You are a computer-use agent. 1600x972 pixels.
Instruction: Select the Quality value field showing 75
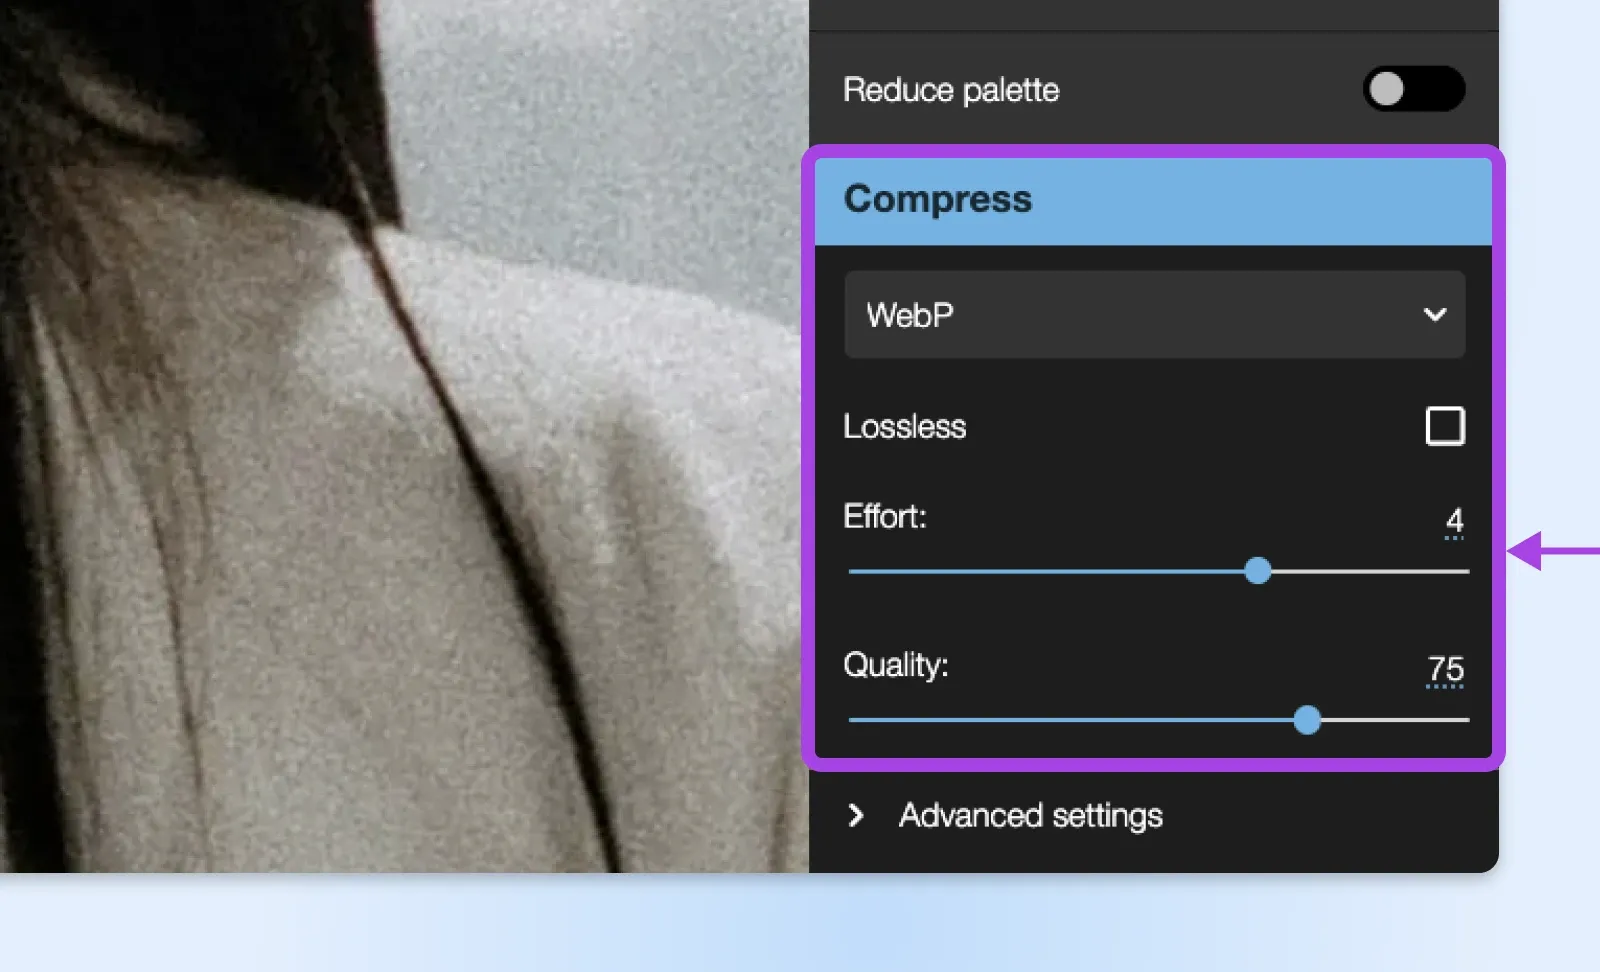tap(1445, 668)
